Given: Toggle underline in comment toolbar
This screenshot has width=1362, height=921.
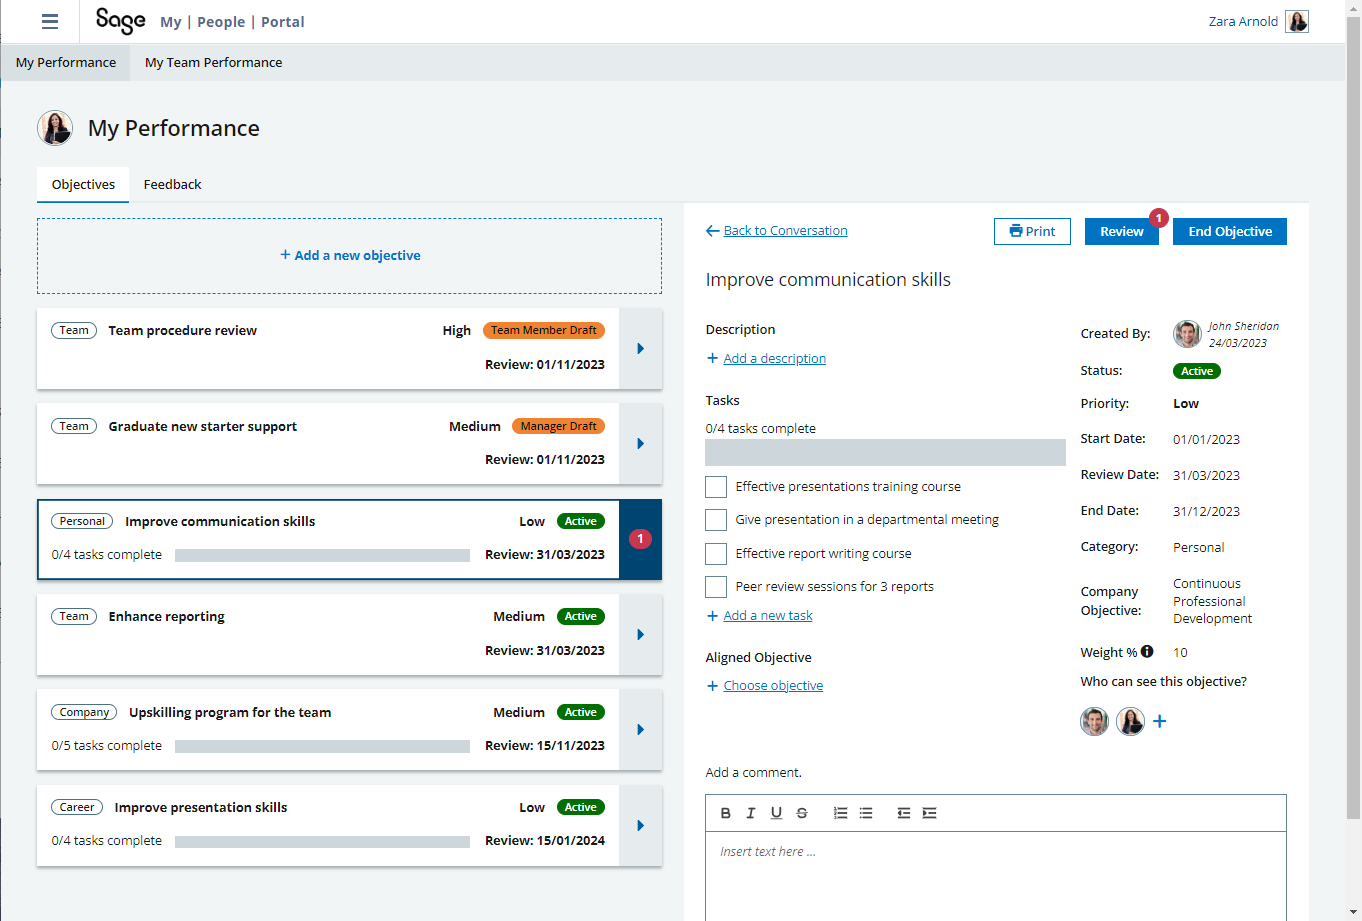Looking at the screenshot, I should tap(776, 813).
